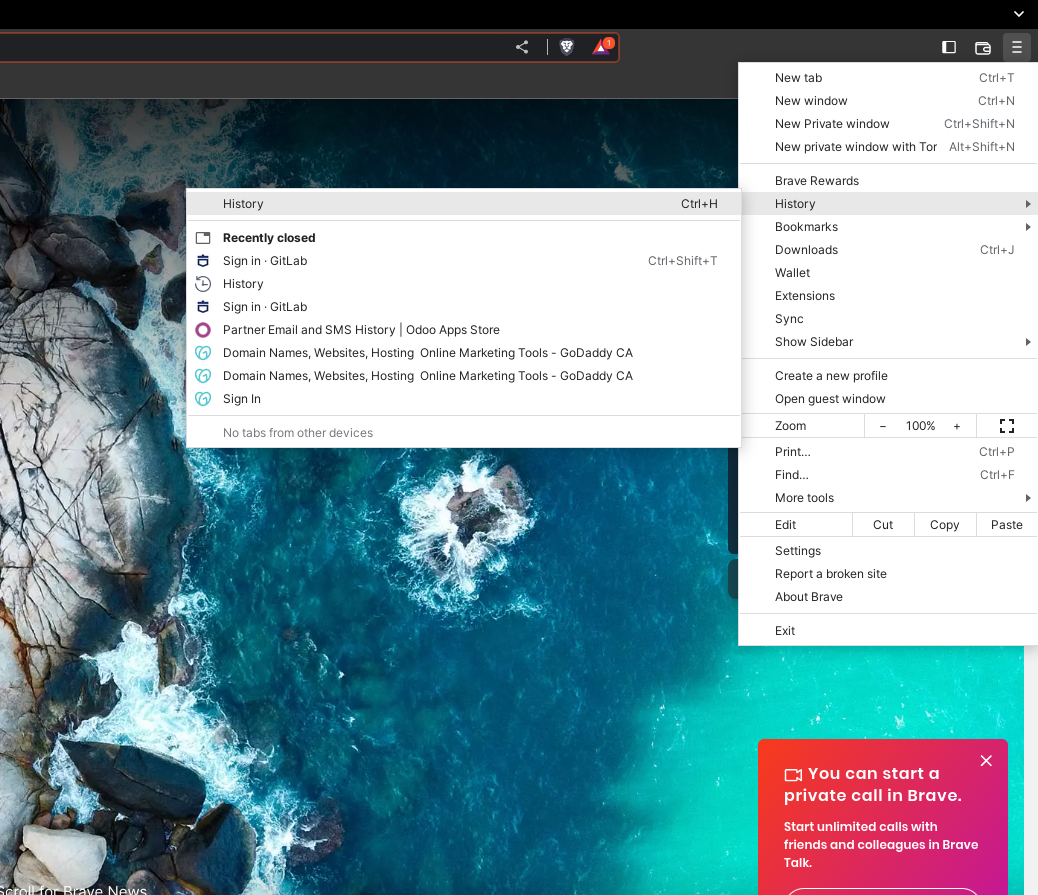Open Brave Rewards from the menu
This screenshot has width=1038, height=895.
888,181
